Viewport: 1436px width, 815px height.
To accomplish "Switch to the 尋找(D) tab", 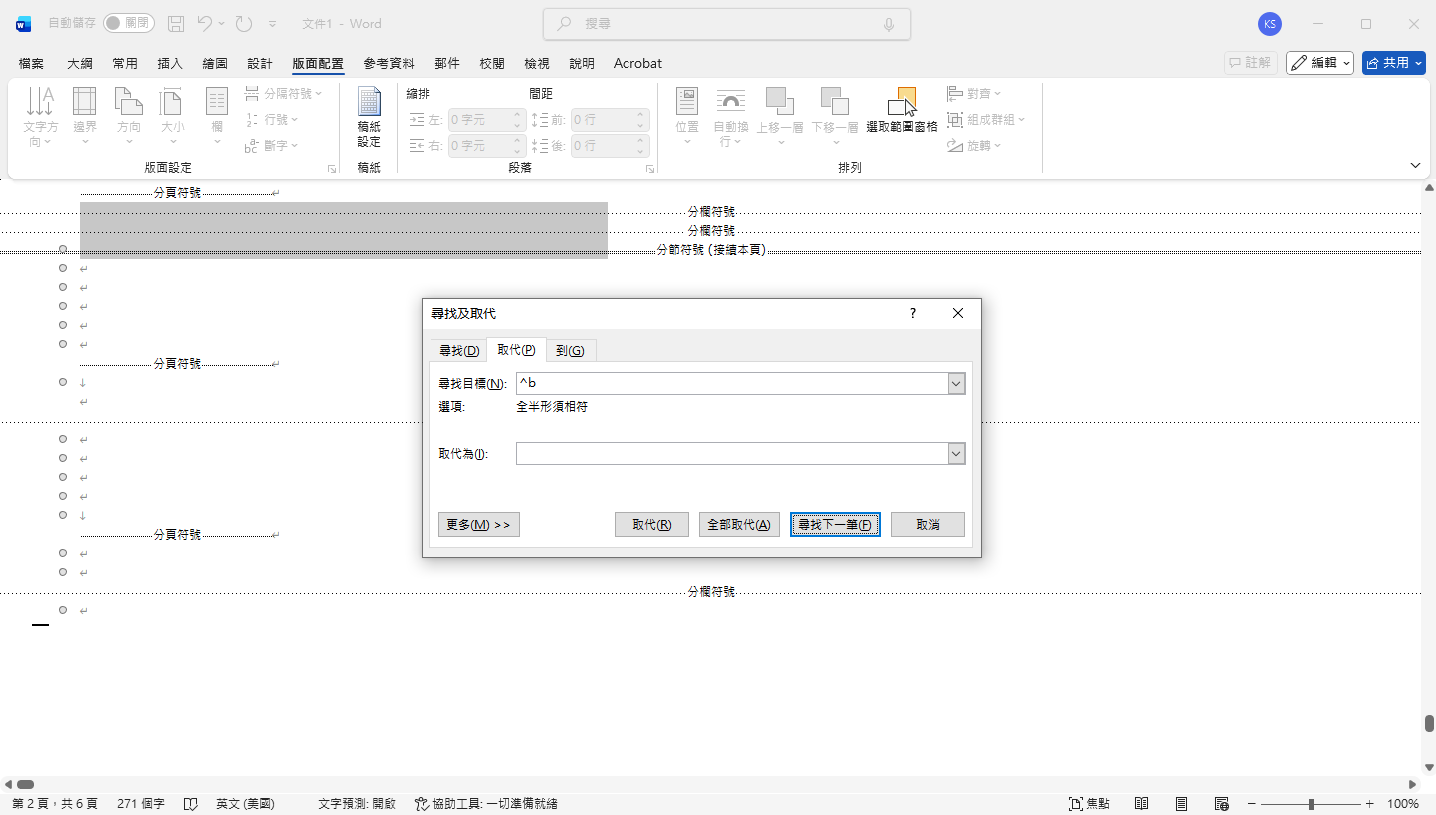I will (457, 349).
